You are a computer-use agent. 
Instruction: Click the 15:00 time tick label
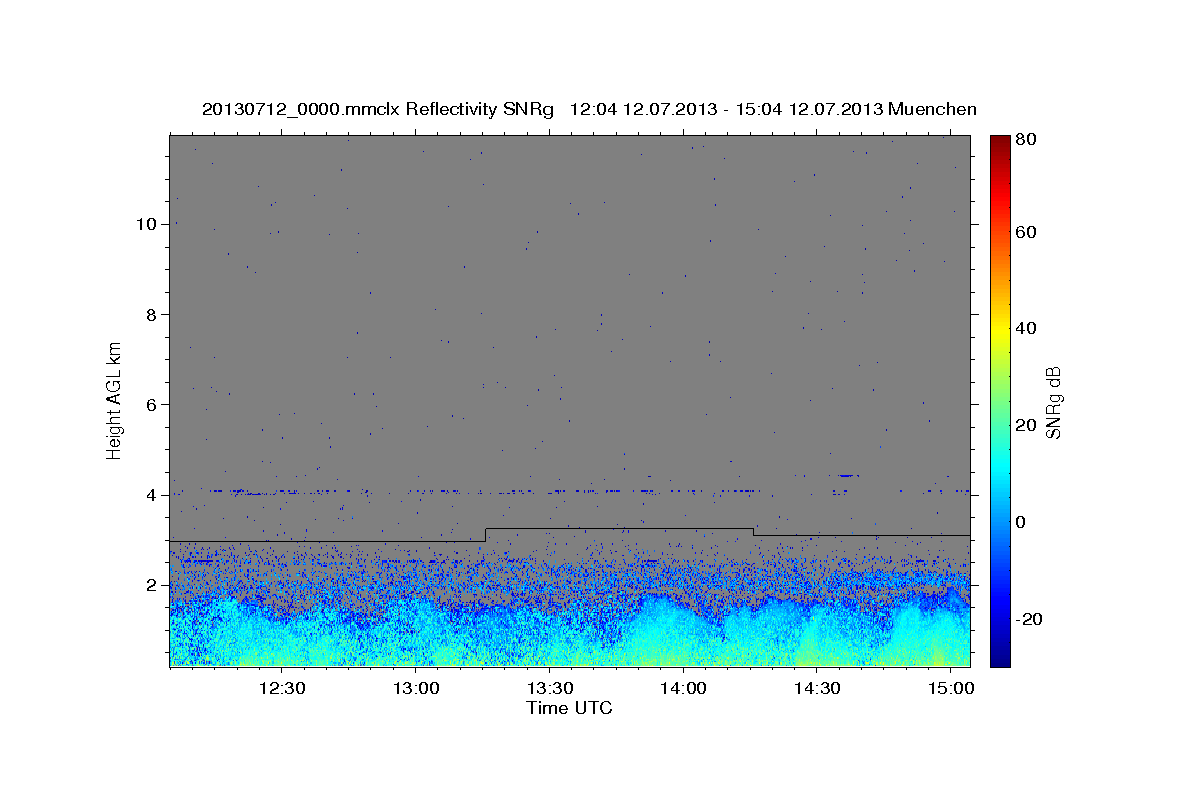[x=951, y=689]
